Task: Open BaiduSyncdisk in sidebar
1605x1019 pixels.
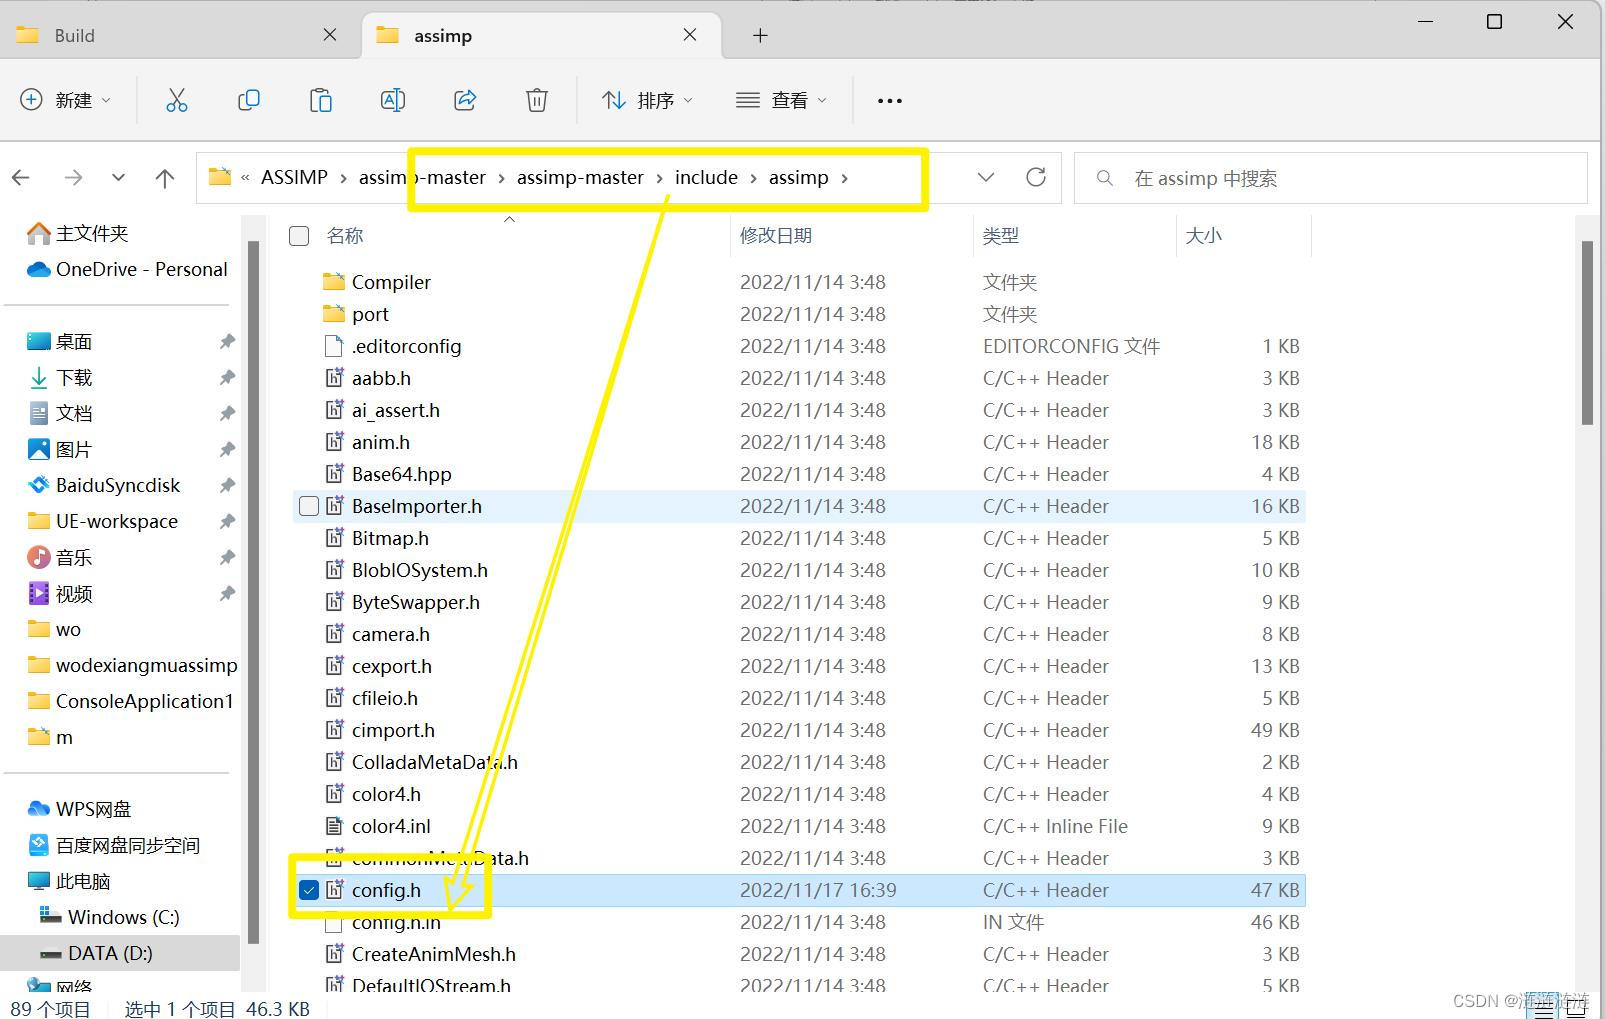Action: click(104, 485)
